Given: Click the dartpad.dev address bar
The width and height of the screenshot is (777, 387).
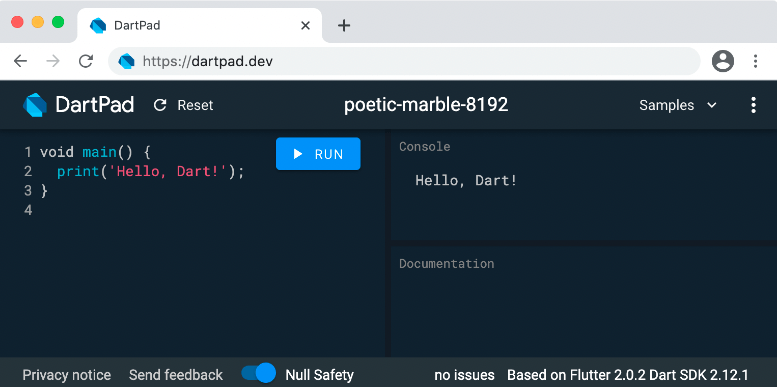Looking at the screenshot, I should click(404, 61).
